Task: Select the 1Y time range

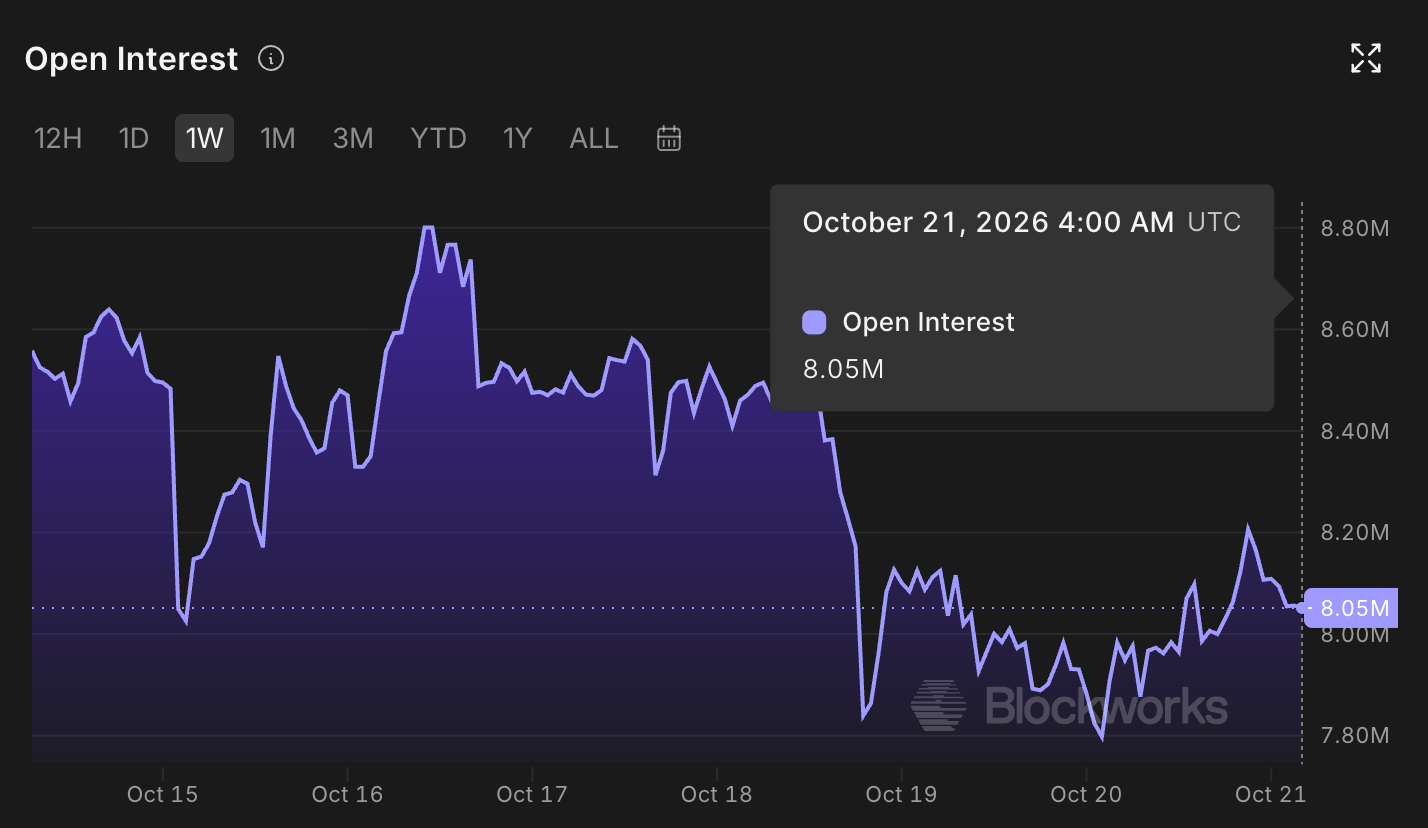Action: coord(517,138)
